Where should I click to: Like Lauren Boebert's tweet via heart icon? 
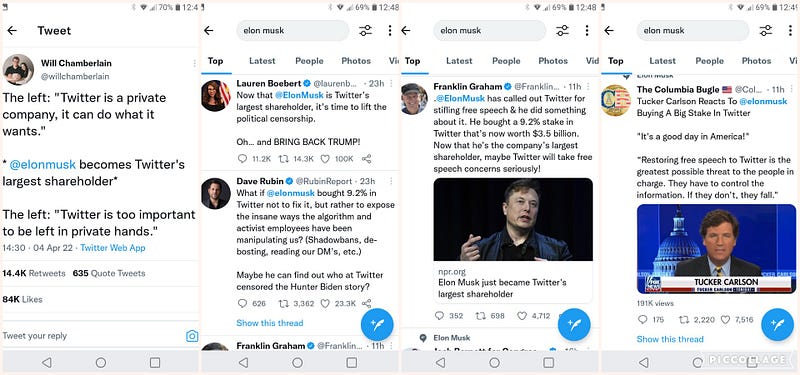[x=325, y=159]
